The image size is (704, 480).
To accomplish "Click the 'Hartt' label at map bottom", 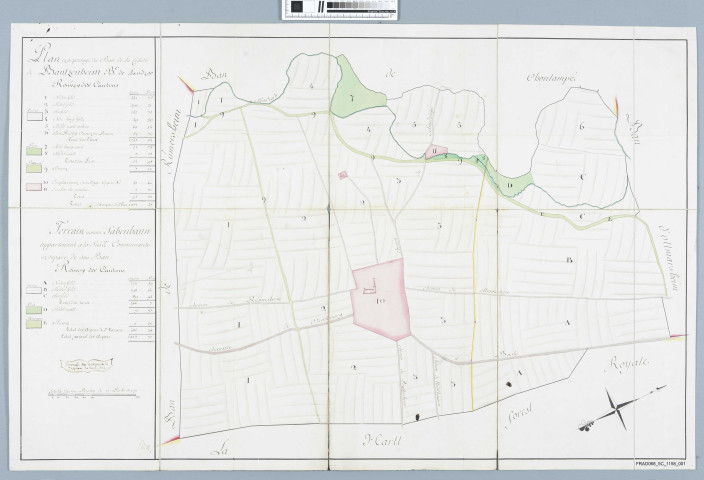I will pyautogui.click(x=382, y=437).
